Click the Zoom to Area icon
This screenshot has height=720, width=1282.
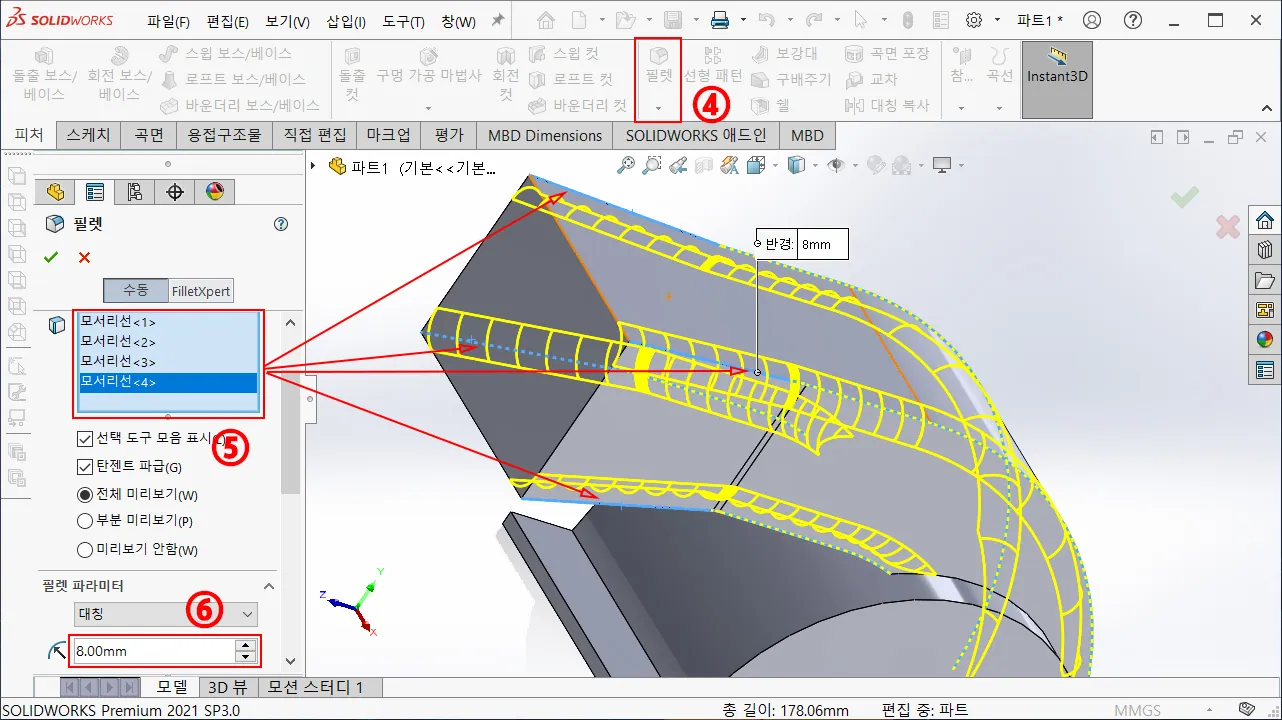pos(652,165)
